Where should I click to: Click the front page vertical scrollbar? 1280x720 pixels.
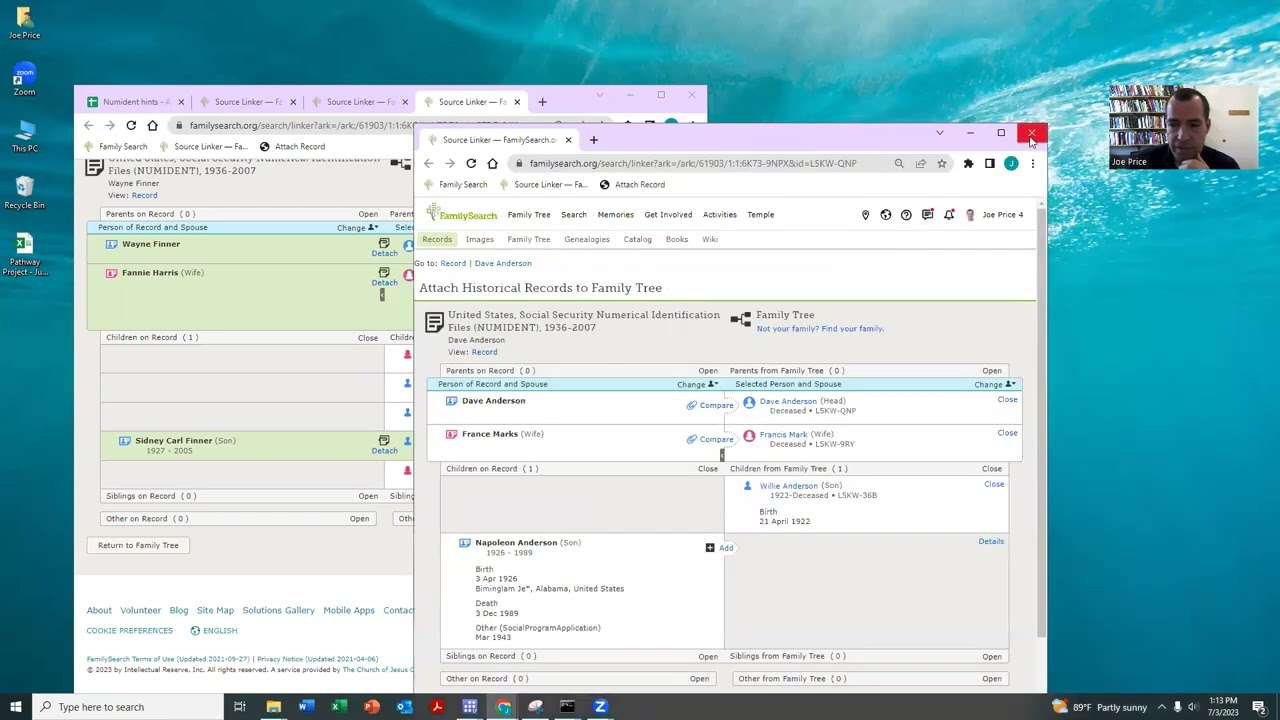point(1041,420)
